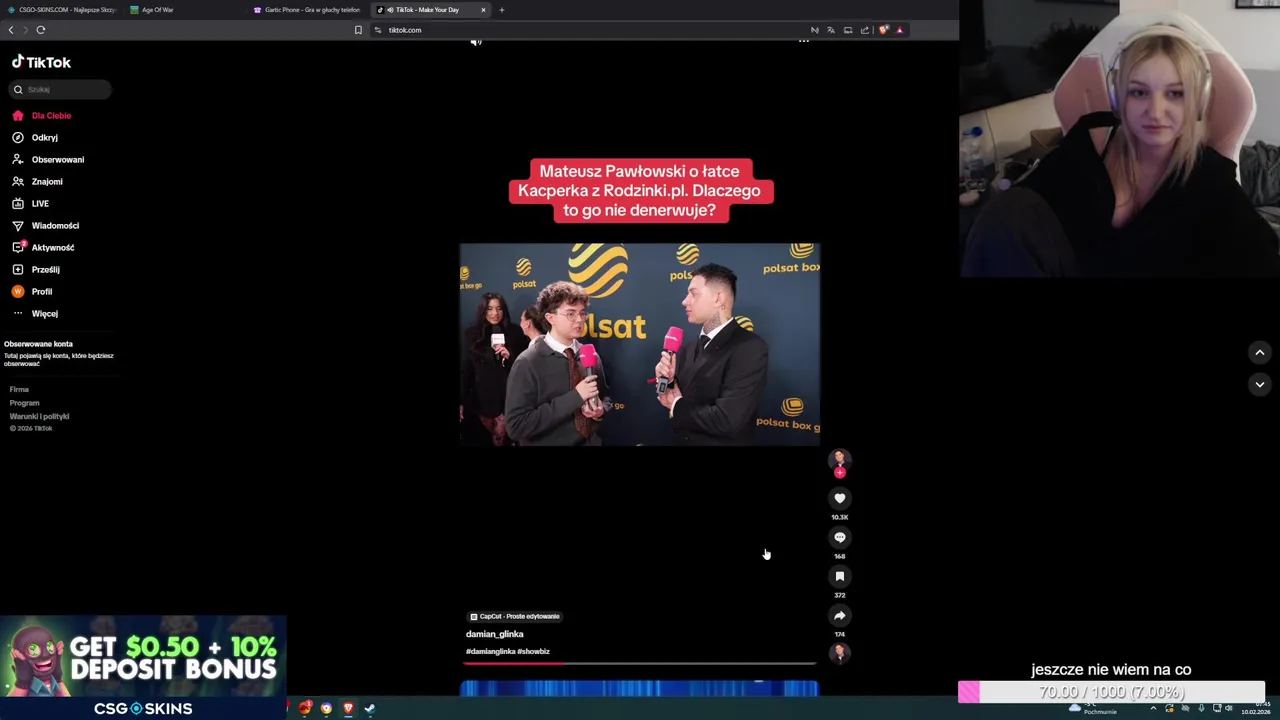Open Profil in the sidebar
The height and width of the screenshot is (720, 1280).
(x=32, y=291)
